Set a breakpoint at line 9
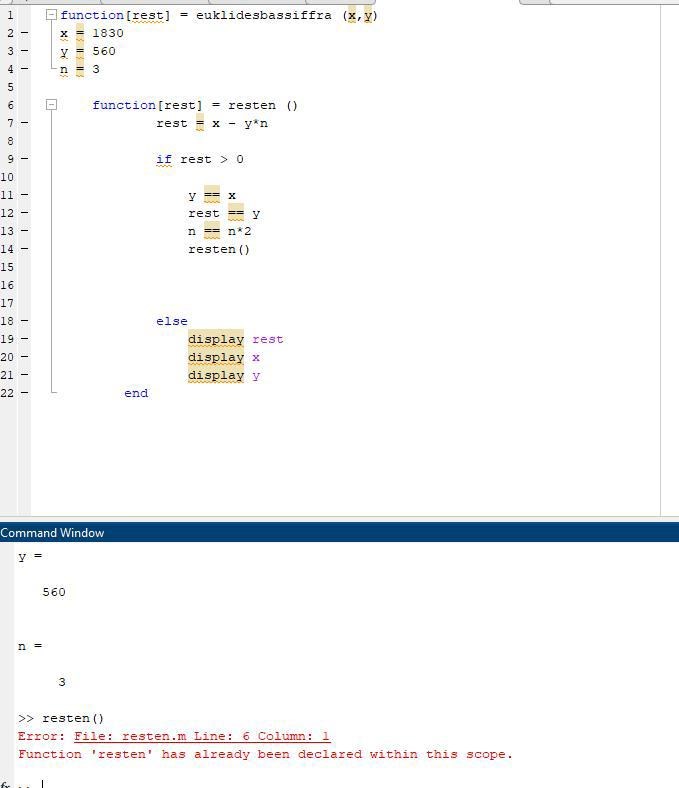Screen dimensions: 679x788 click(x=24, y=159)
